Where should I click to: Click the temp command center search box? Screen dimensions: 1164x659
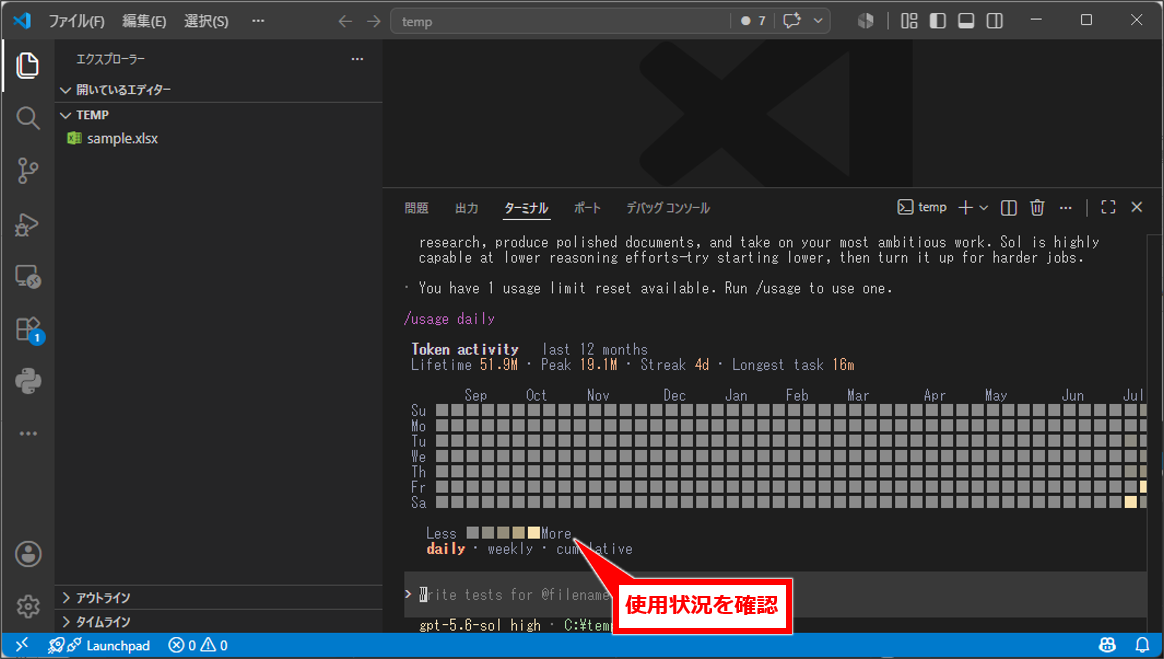[x=560, y=21]
